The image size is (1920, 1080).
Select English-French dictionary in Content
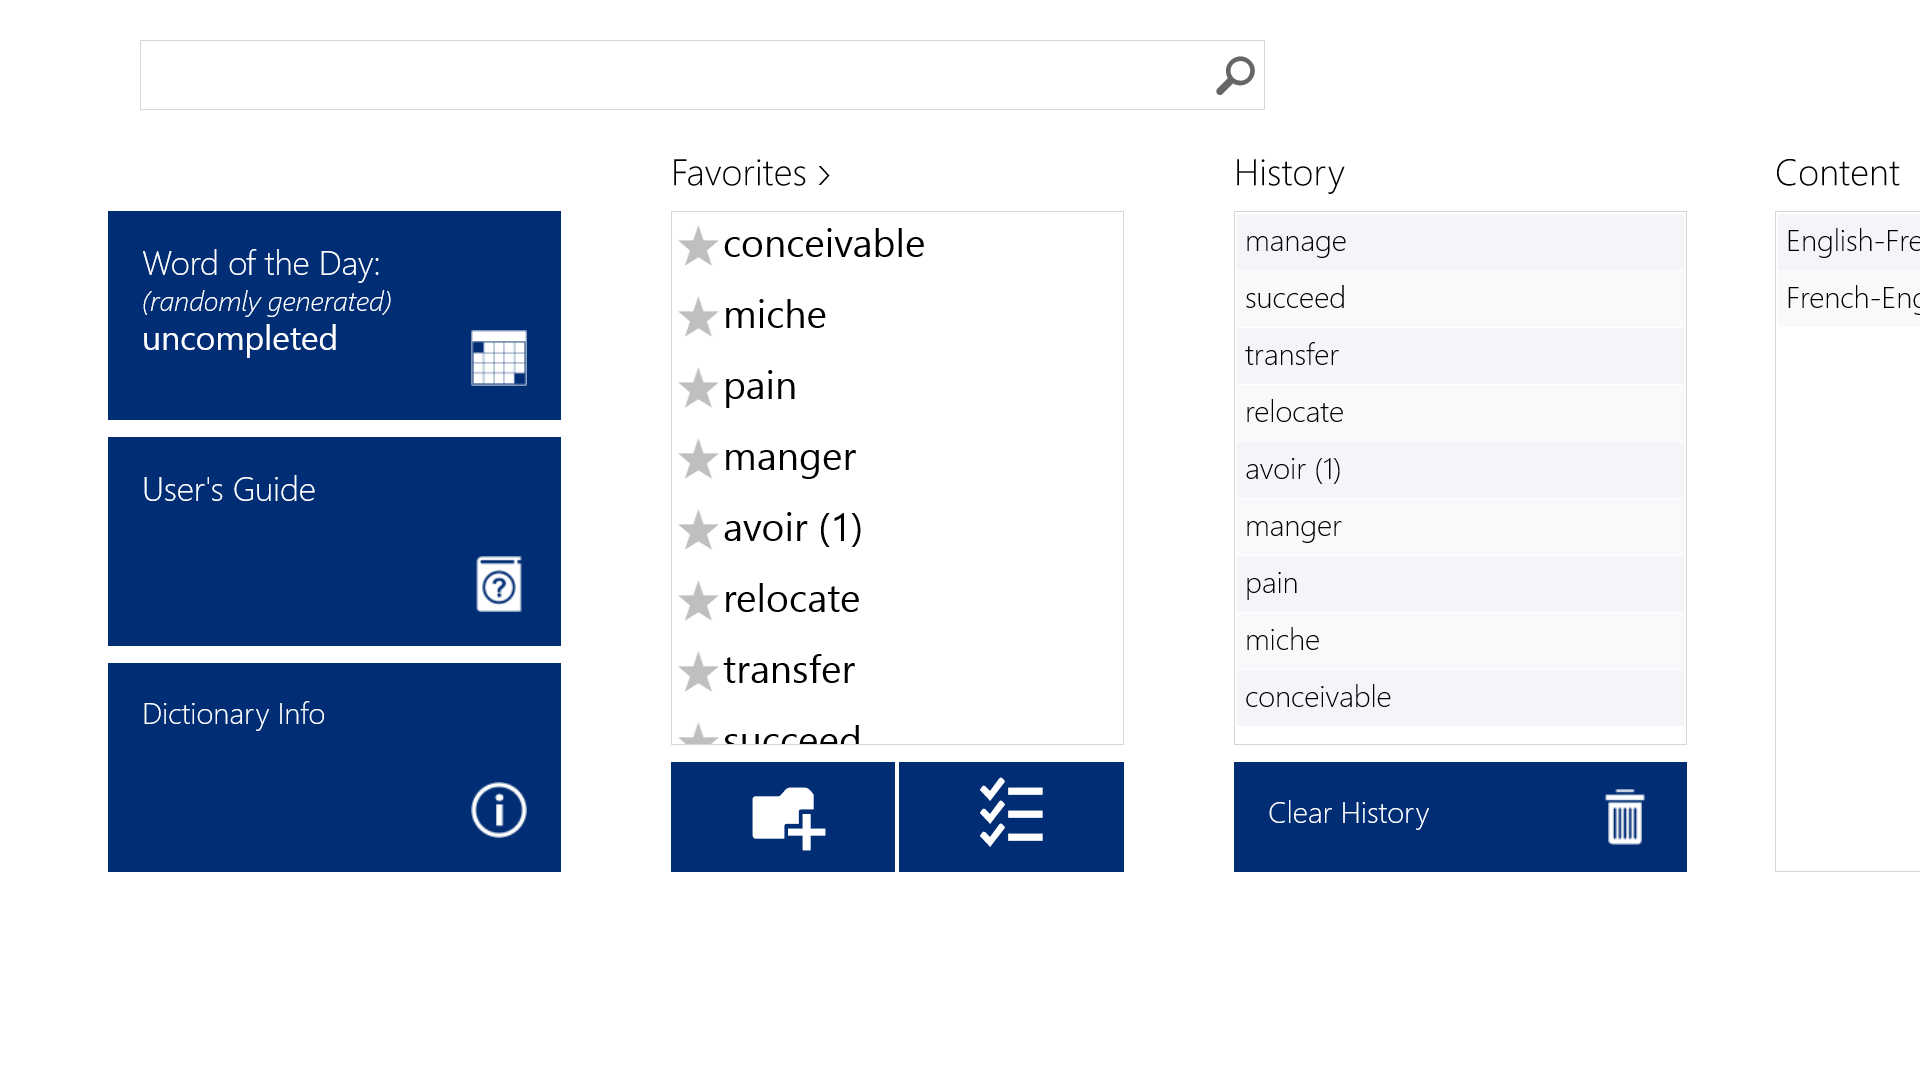click(1850, 241)
